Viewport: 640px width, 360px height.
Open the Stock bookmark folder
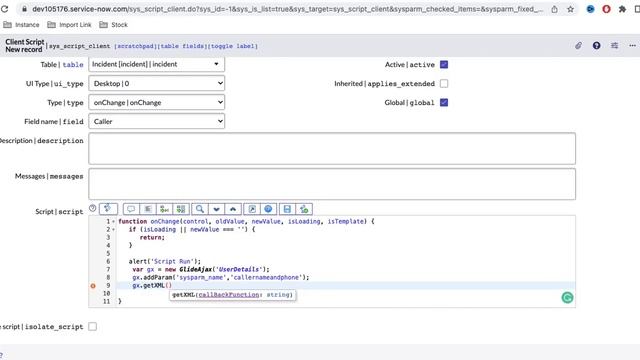pos(113,25)
